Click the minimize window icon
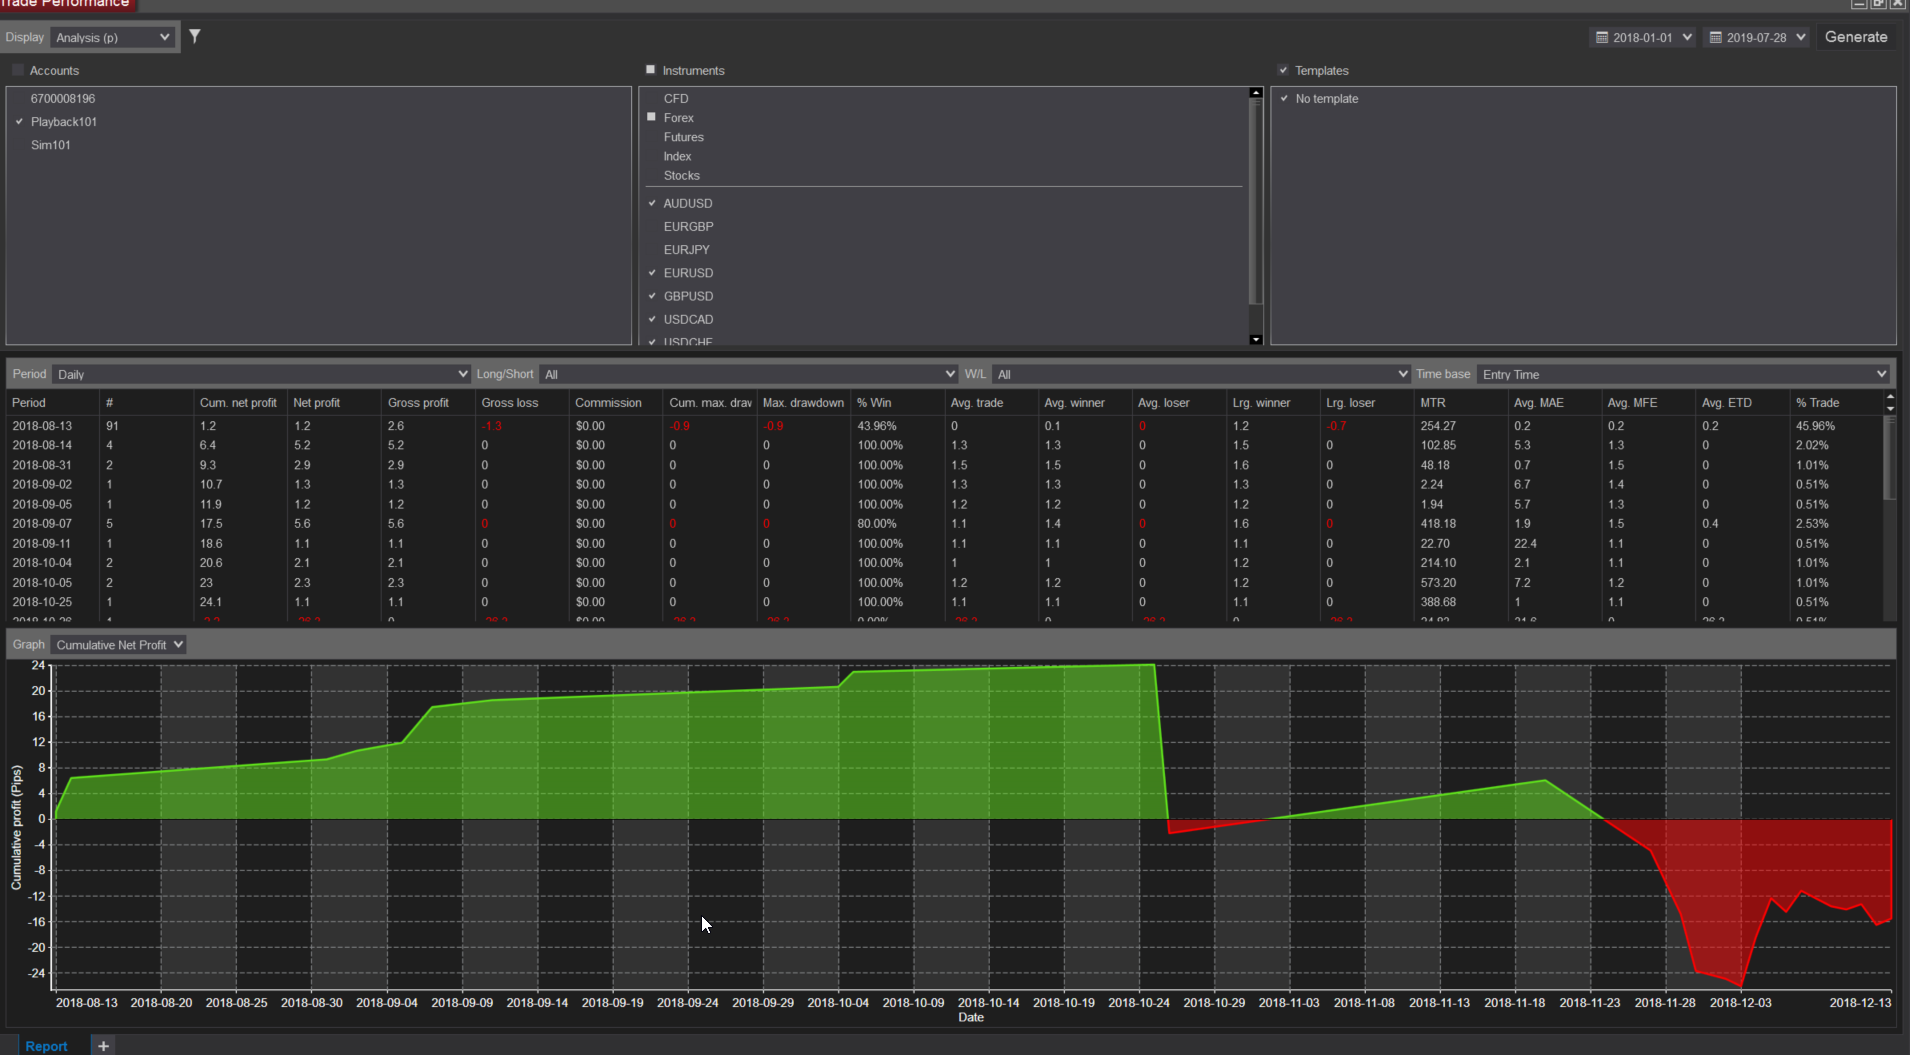This screenshot has height=1055, width=1910. (x=1858, y=4)
